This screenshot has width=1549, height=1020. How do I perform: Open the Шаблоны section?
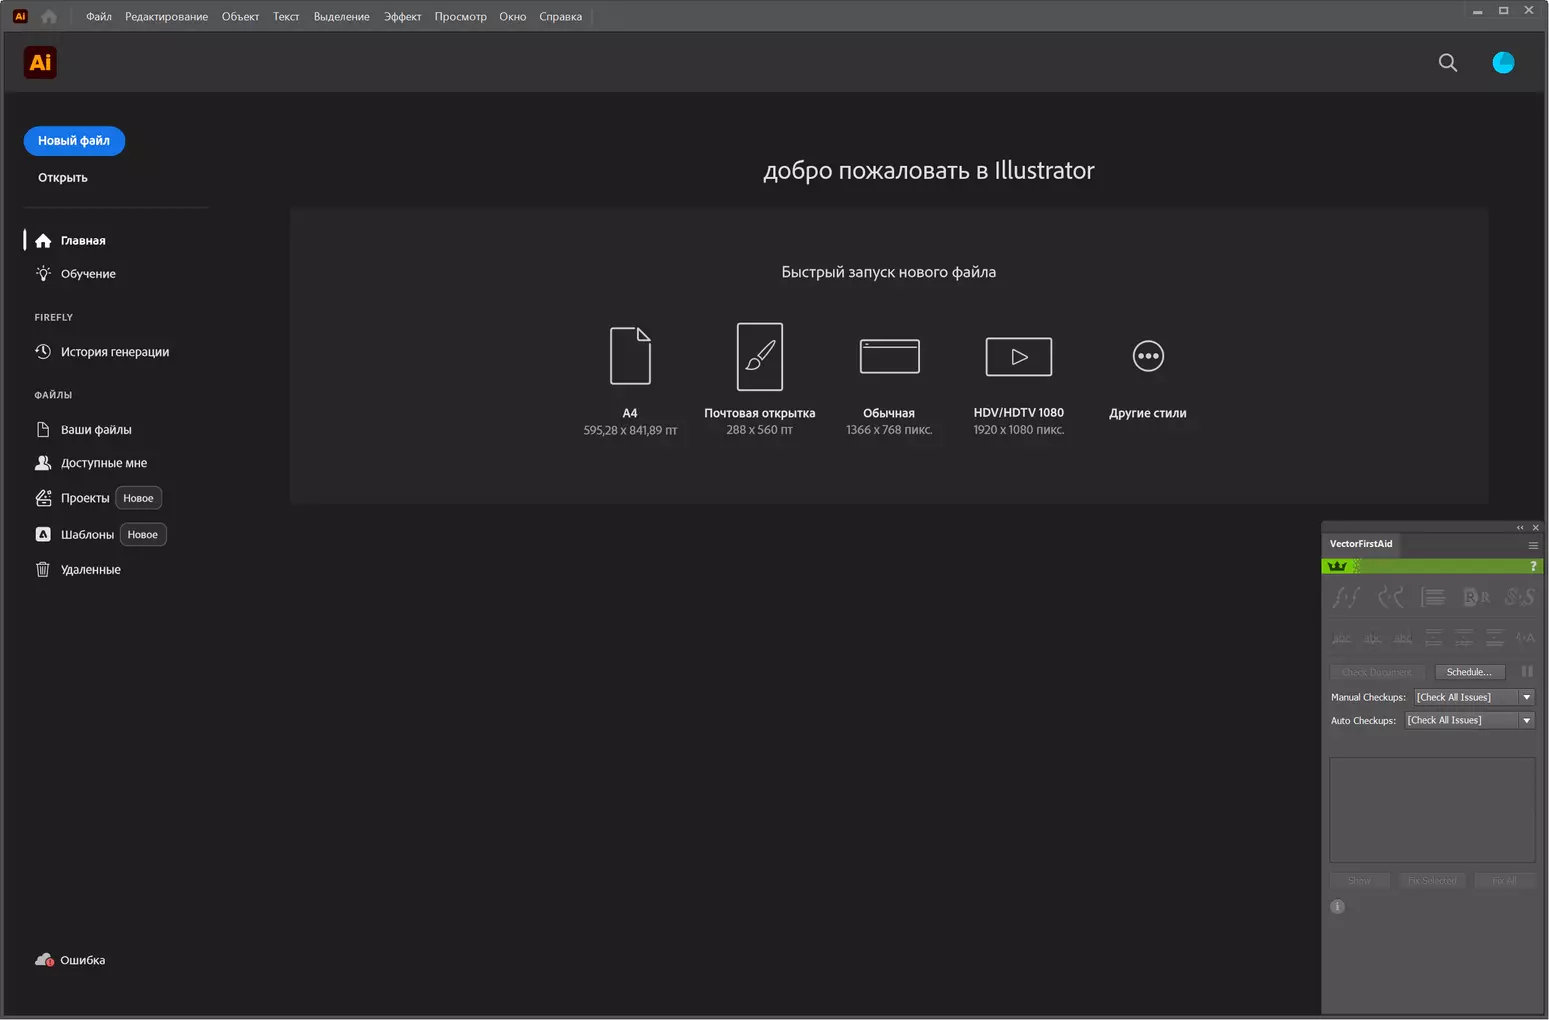click(x=87, y=535)
